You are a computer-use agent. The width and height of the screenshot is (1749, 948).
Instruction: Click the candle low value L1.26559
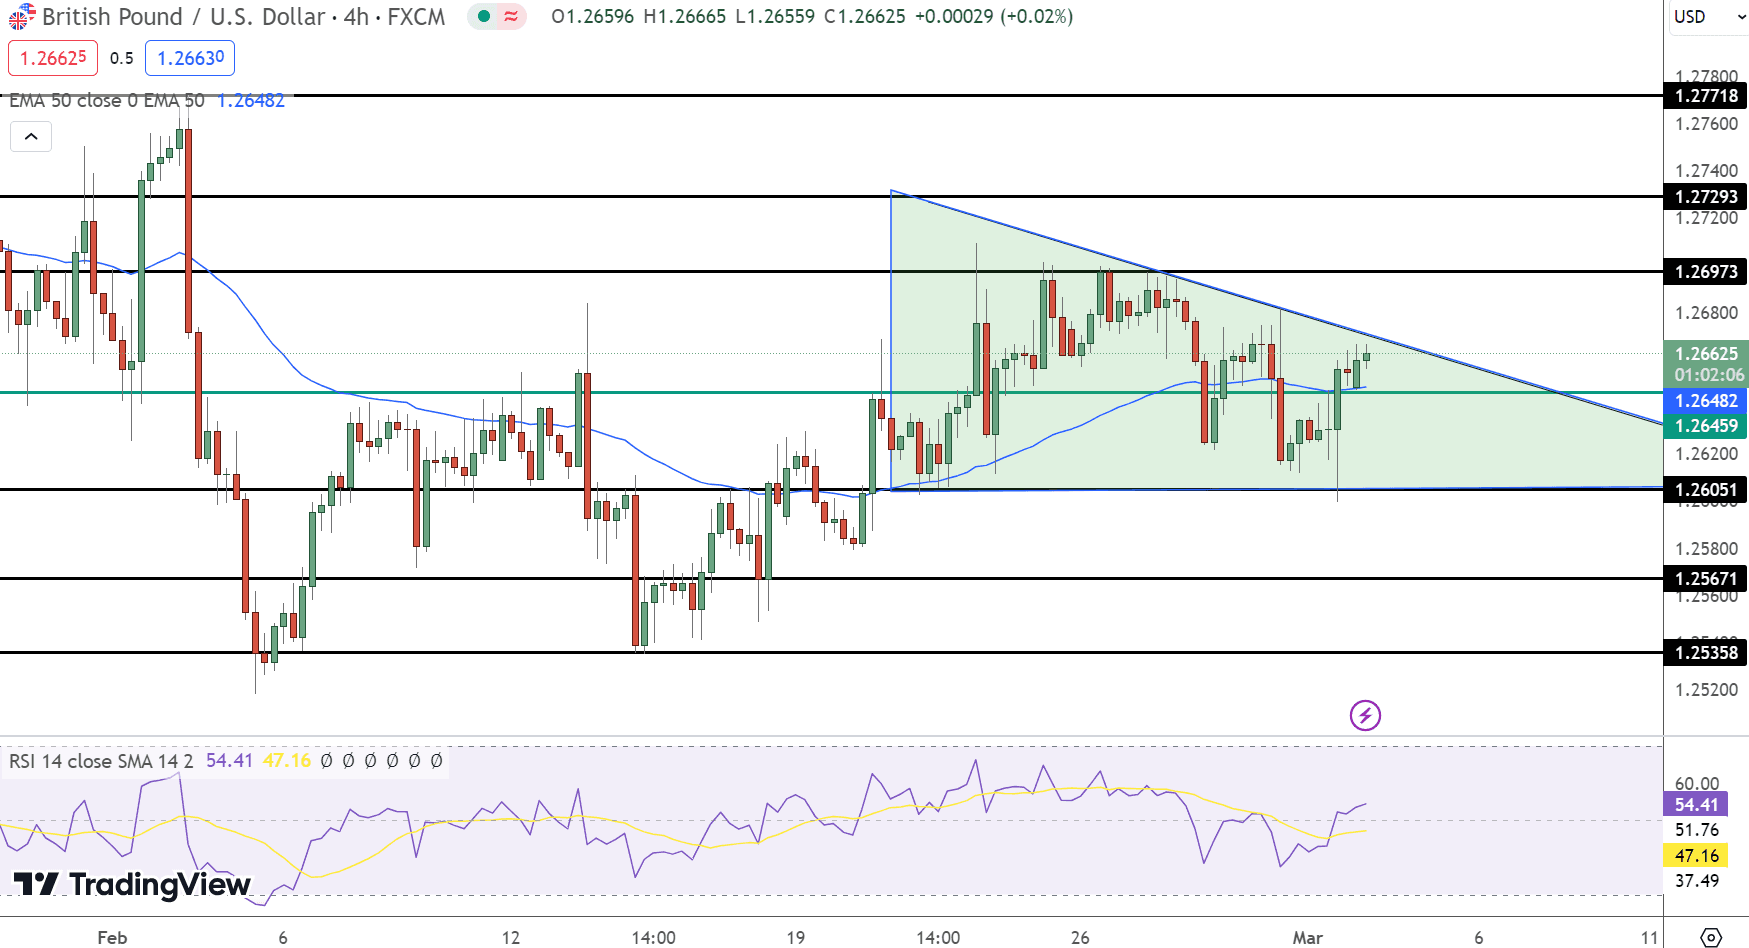775,17
